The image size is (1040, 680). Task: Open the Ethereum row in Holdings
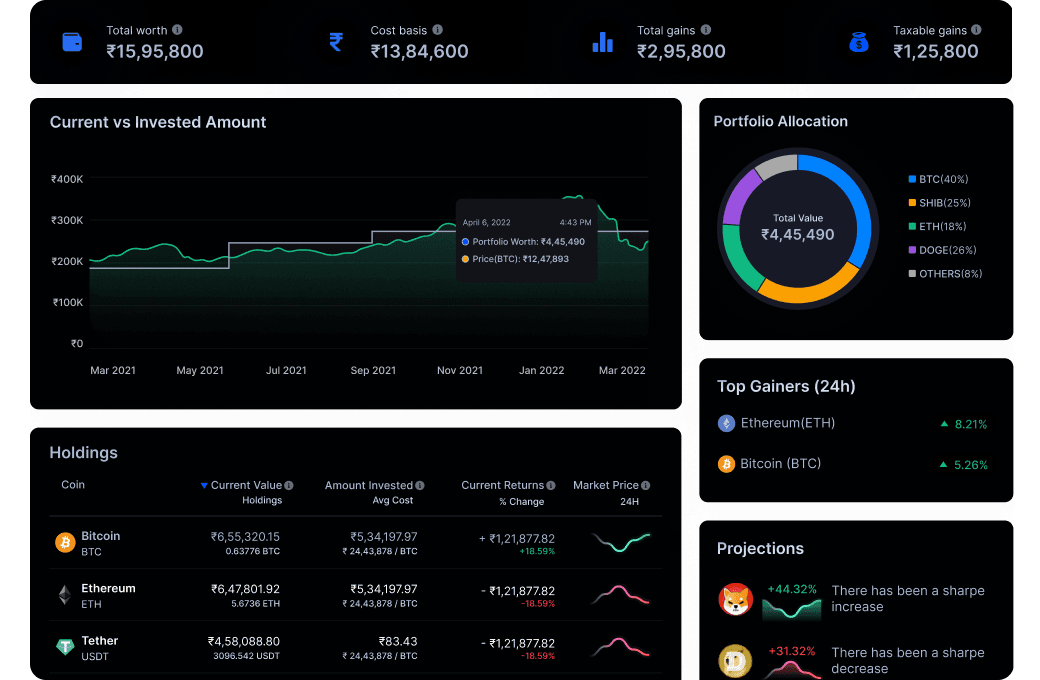tap(108, 589)
